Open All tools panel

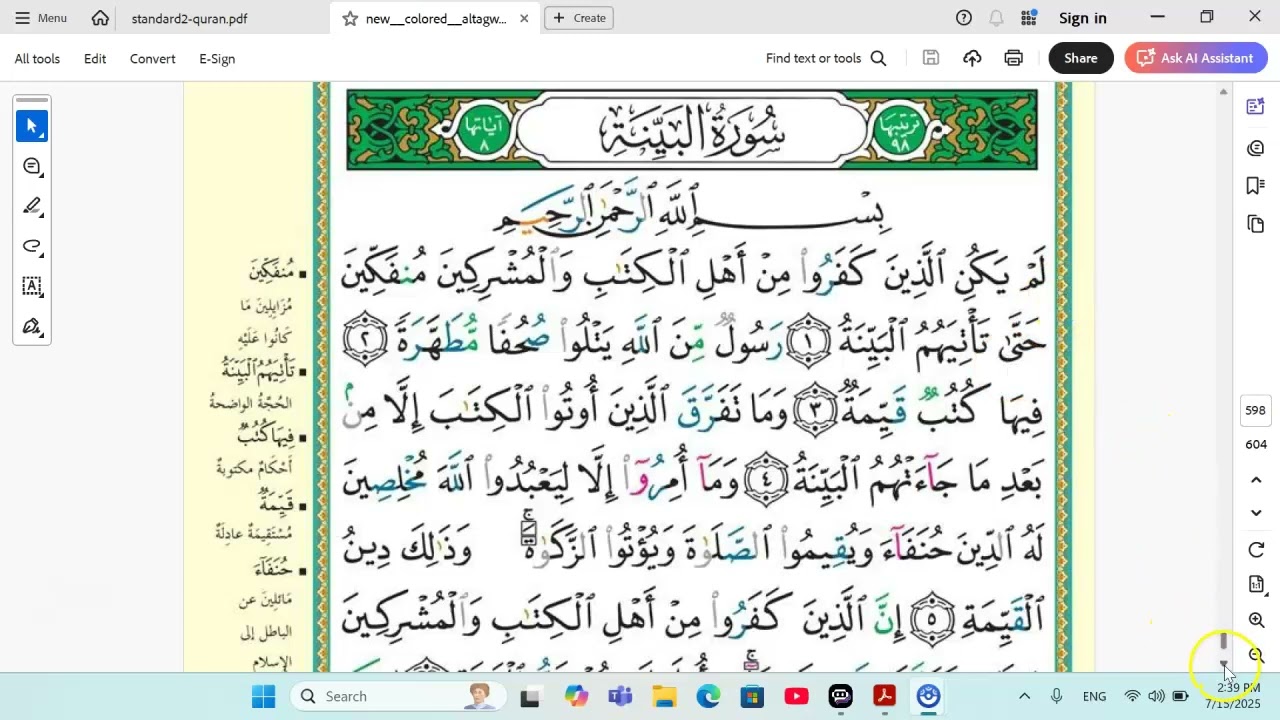(37, 58)
